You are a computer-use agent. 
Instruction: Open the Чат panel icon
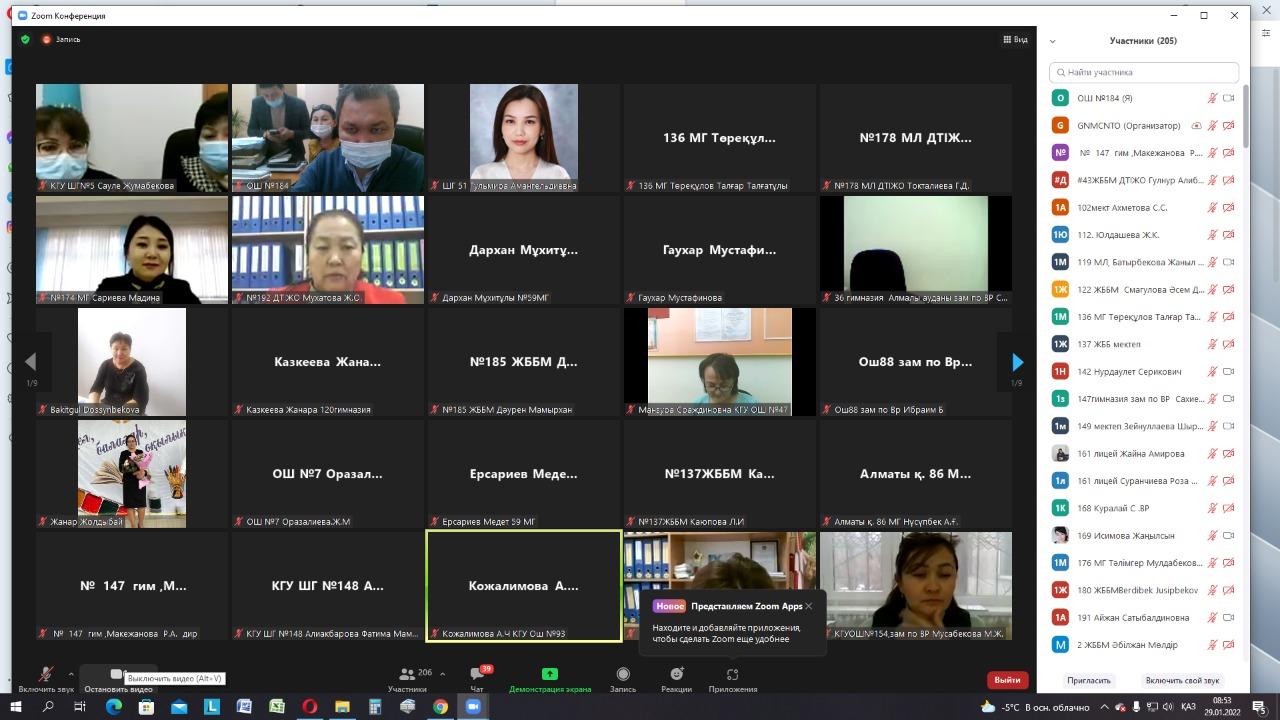477,675
